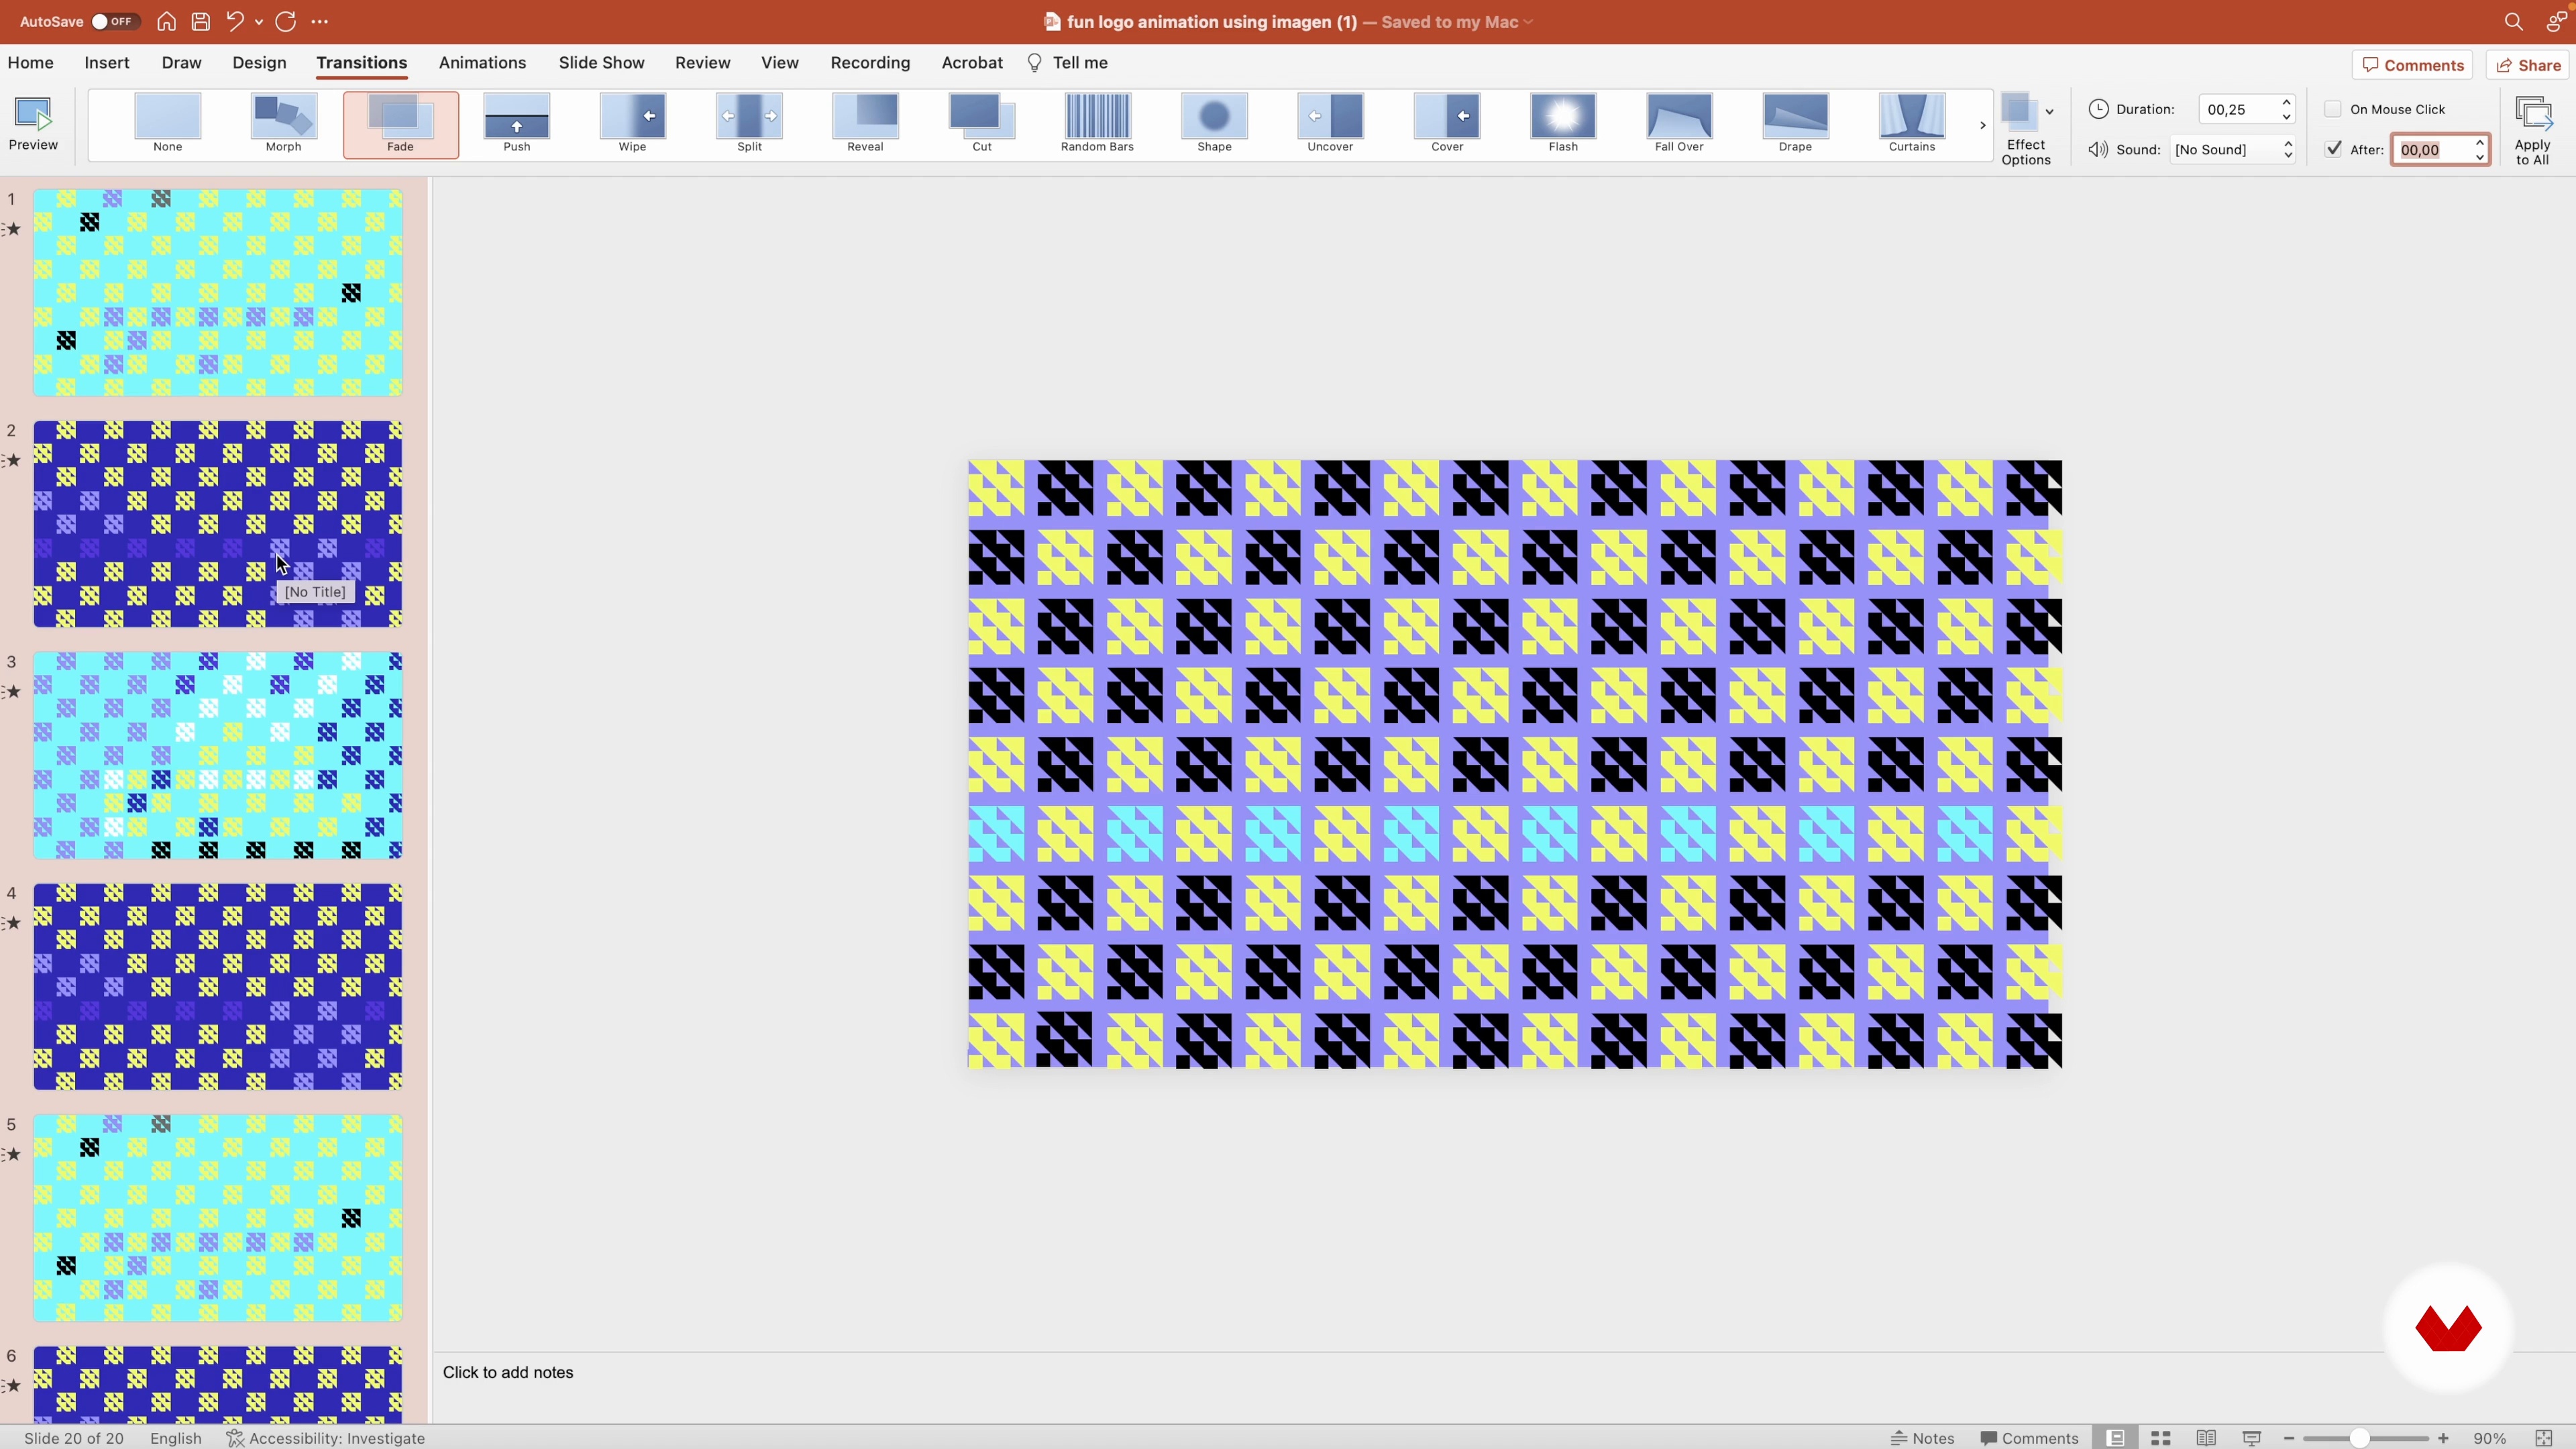Open the Slide Show tab
This screenshot has height=1449, width=2576.
tap(601, 63)
